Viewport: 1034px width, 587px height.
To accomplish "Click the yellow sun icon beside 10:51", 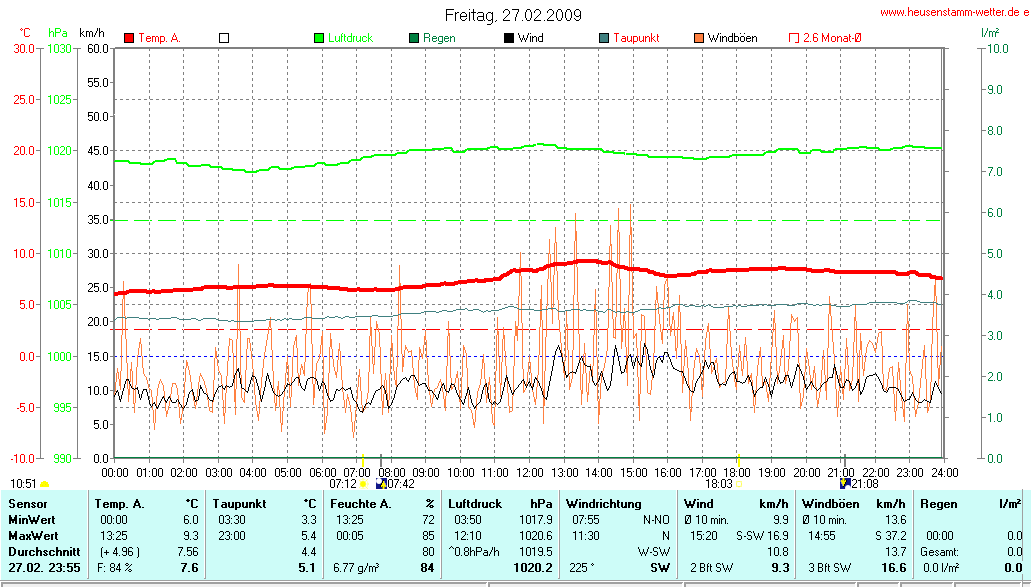I will click(x=45, y=484).
